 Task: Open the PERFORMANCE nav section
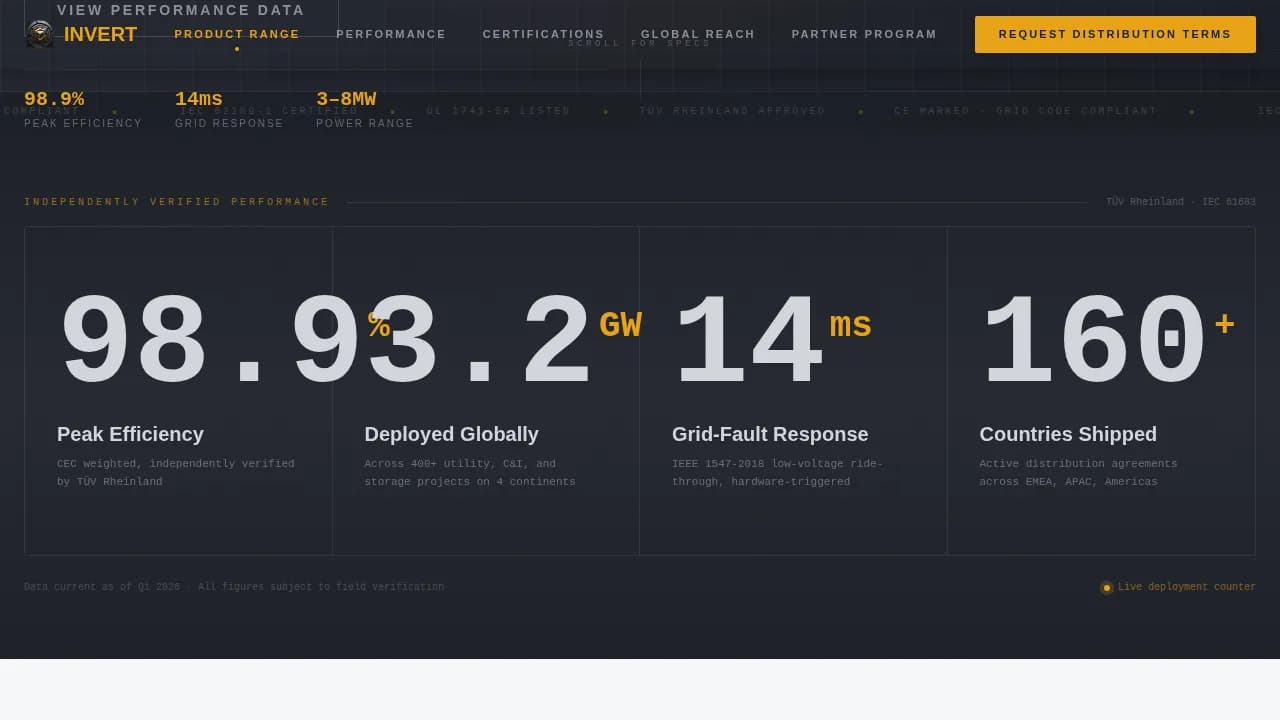[x=391, y=34]
